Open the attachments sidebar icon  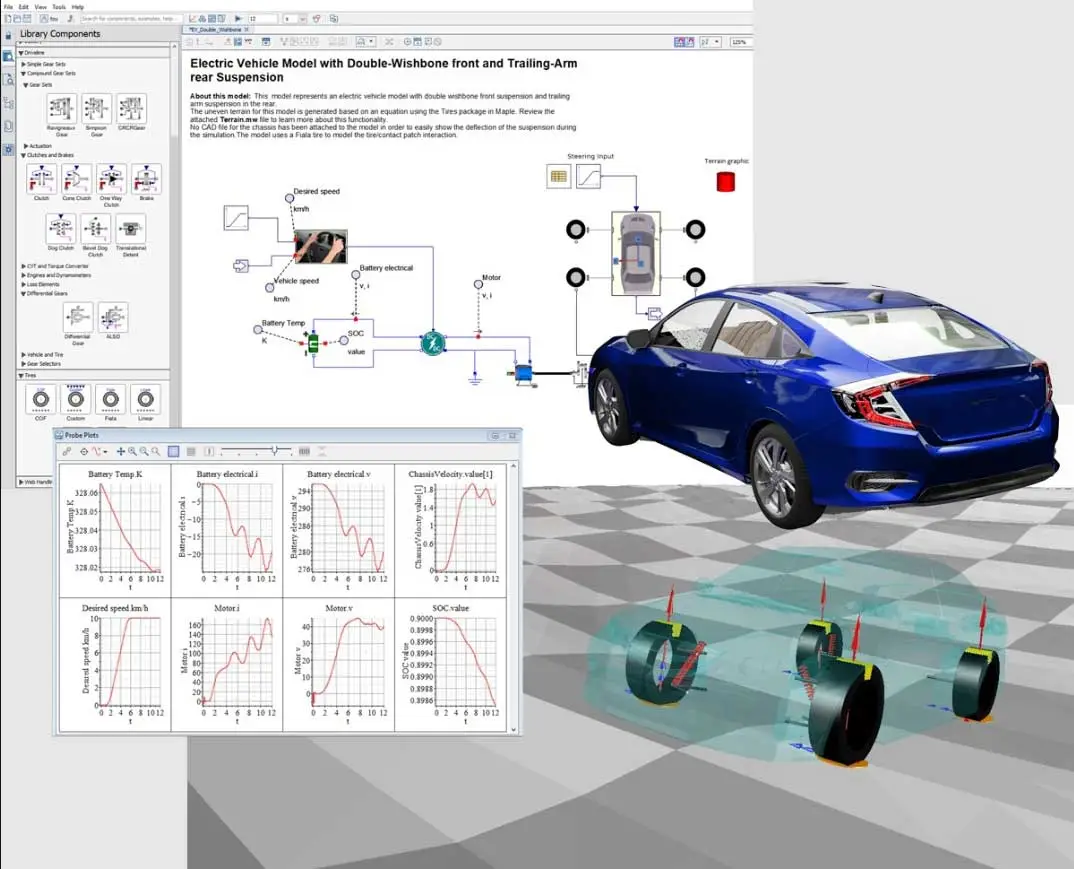coord(8,127)
